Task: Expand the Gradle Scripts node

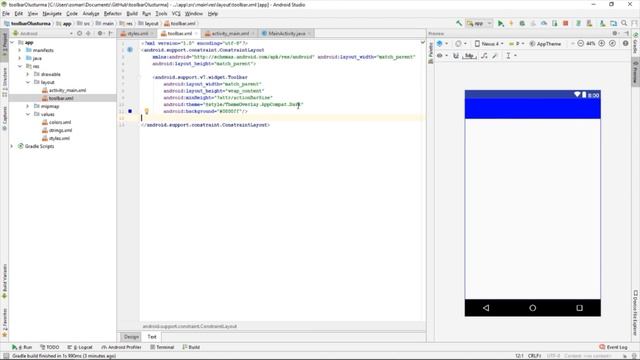Action: click(12, 146)
